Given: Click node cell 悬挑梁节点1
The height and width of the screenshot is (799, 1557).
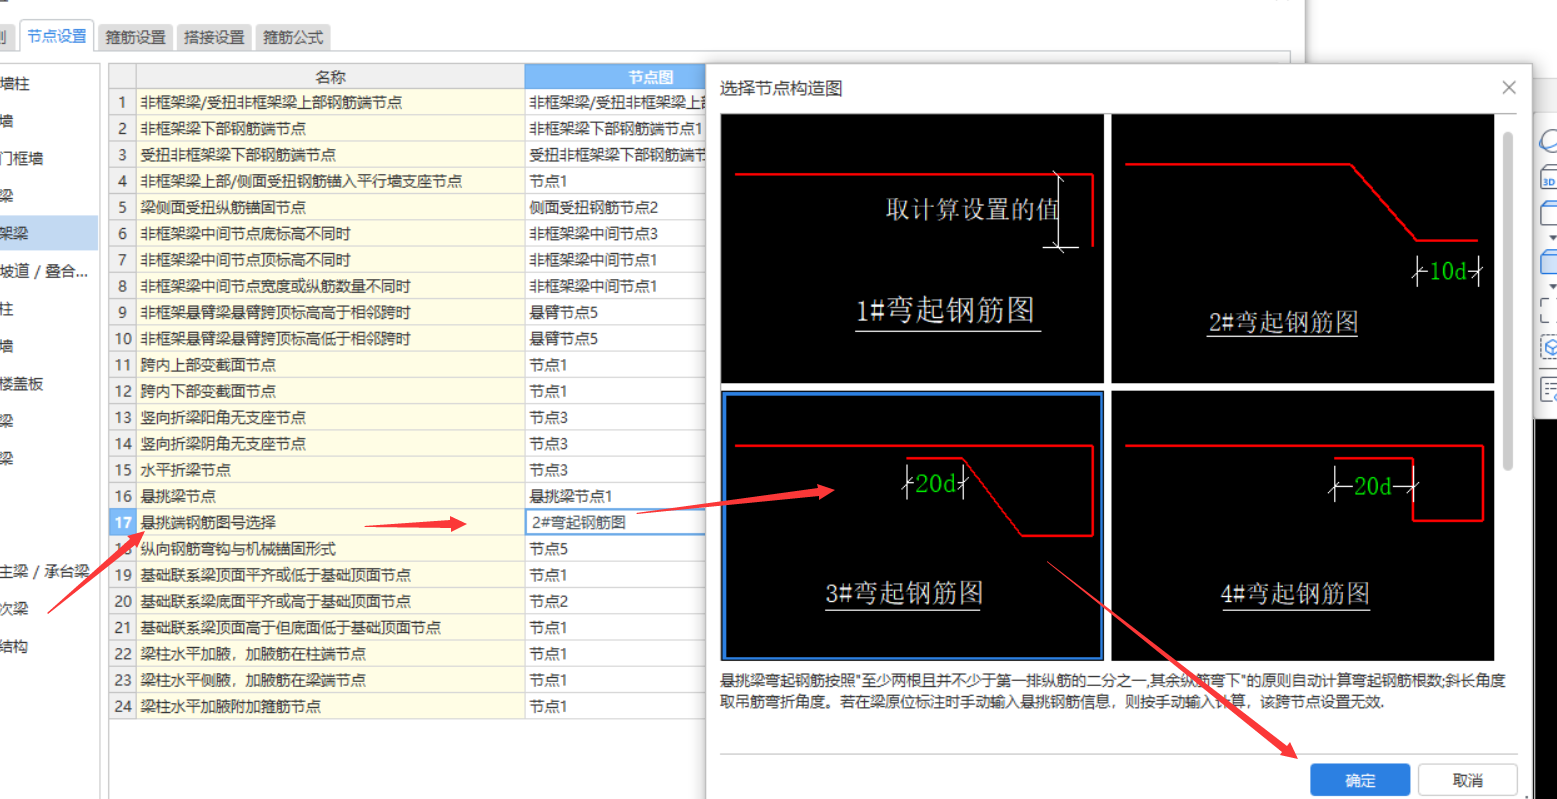Looking at the screenshot, I should point(615,496).
